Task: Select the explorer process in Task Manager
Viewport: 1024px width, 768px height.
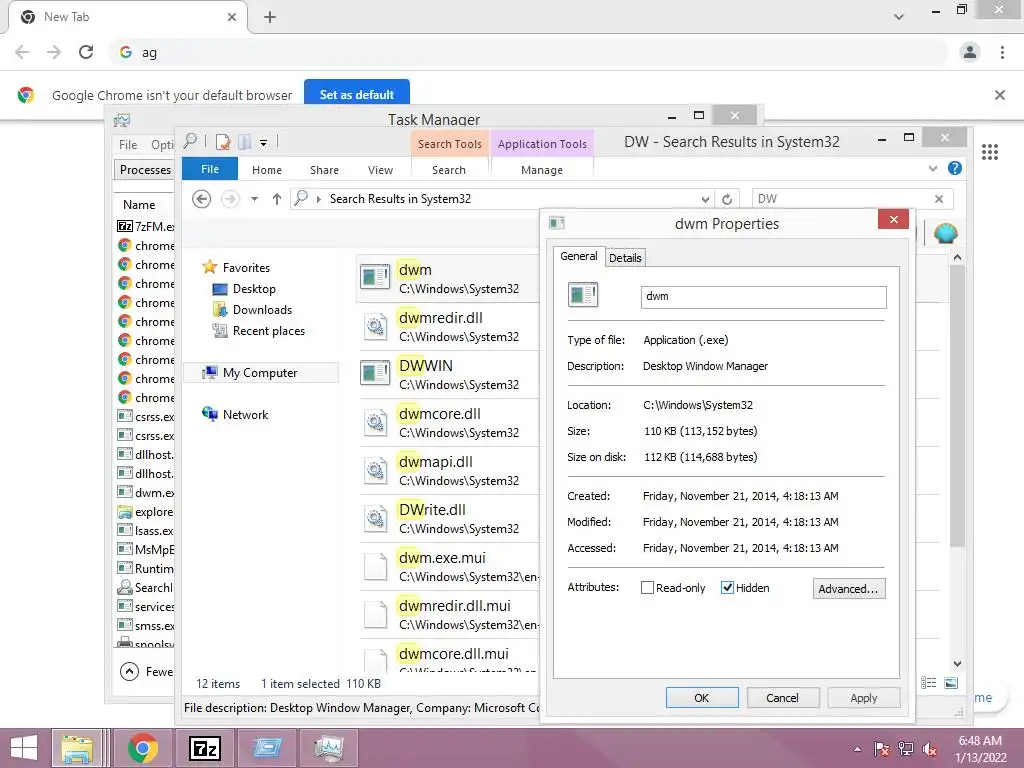Action: [x=145, y=511]
